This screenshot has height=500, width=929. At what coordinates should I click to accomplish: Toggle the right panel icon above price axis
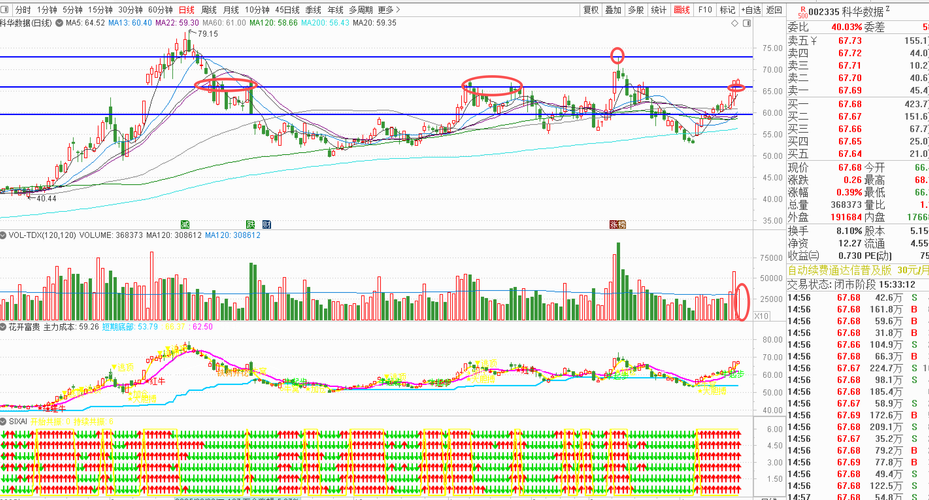coord(747,23)
